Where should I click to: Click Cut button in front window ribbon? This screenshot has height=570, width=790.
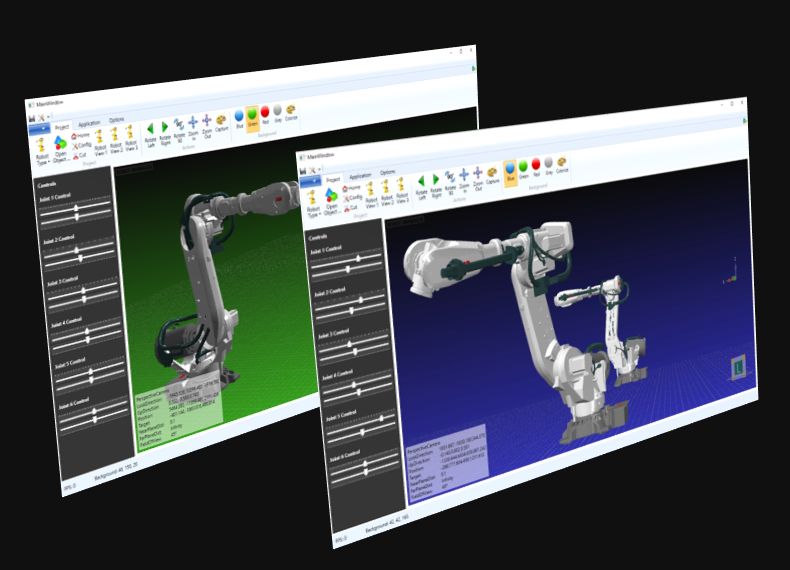click(x=347, y=208)
